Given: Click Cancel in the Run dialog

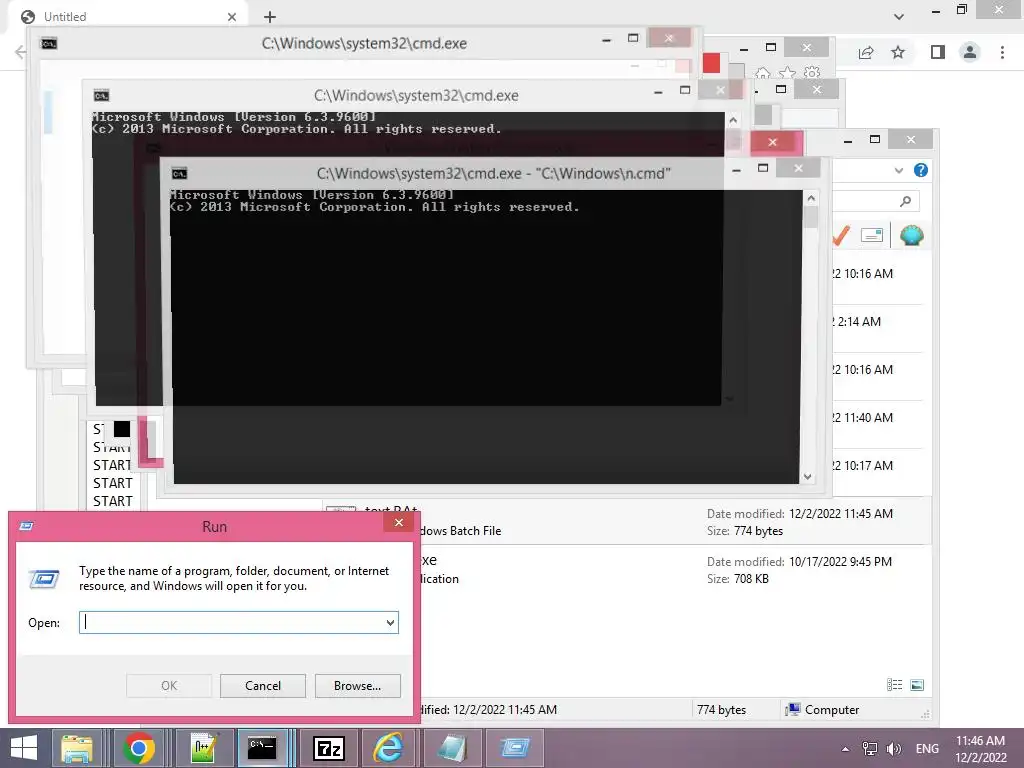Looking at the screenshot, I should click(263, 686).
